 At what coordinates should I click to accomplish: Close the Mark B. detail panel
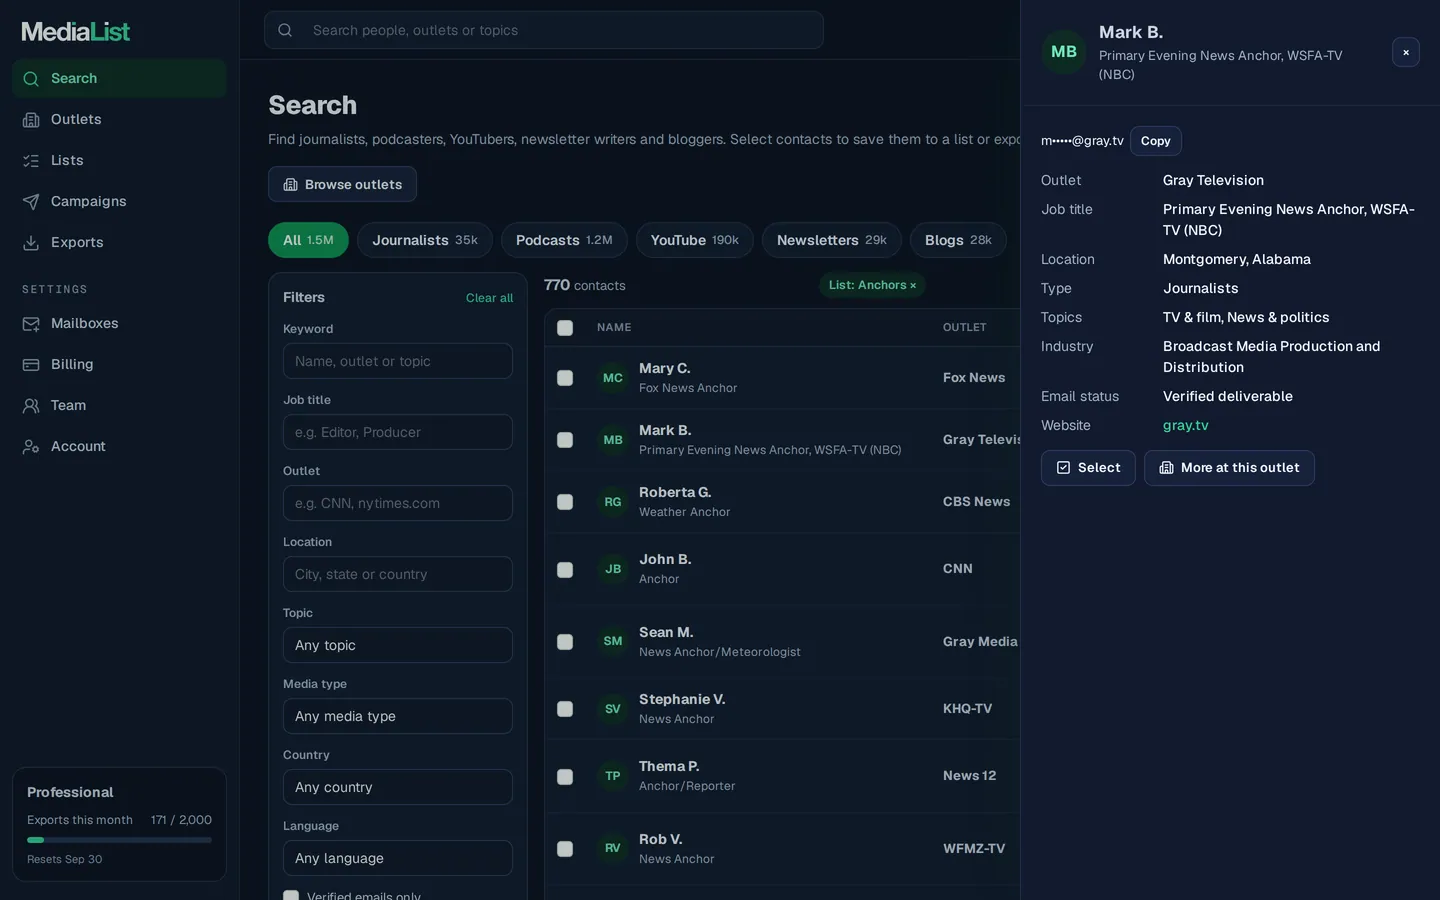(1406, 52)
